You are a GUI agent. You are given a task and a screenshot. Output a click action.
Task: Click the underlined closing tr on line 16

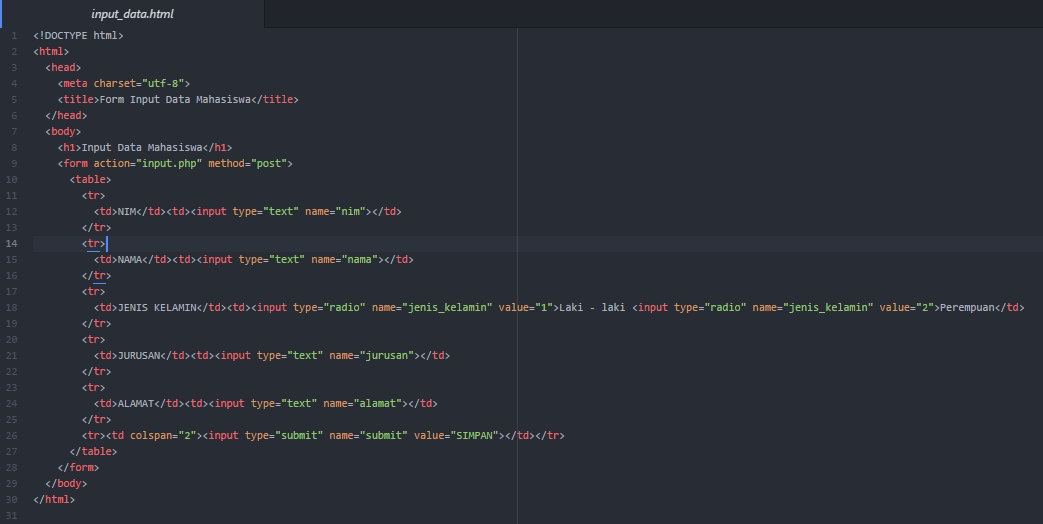(x=96, y=275)
